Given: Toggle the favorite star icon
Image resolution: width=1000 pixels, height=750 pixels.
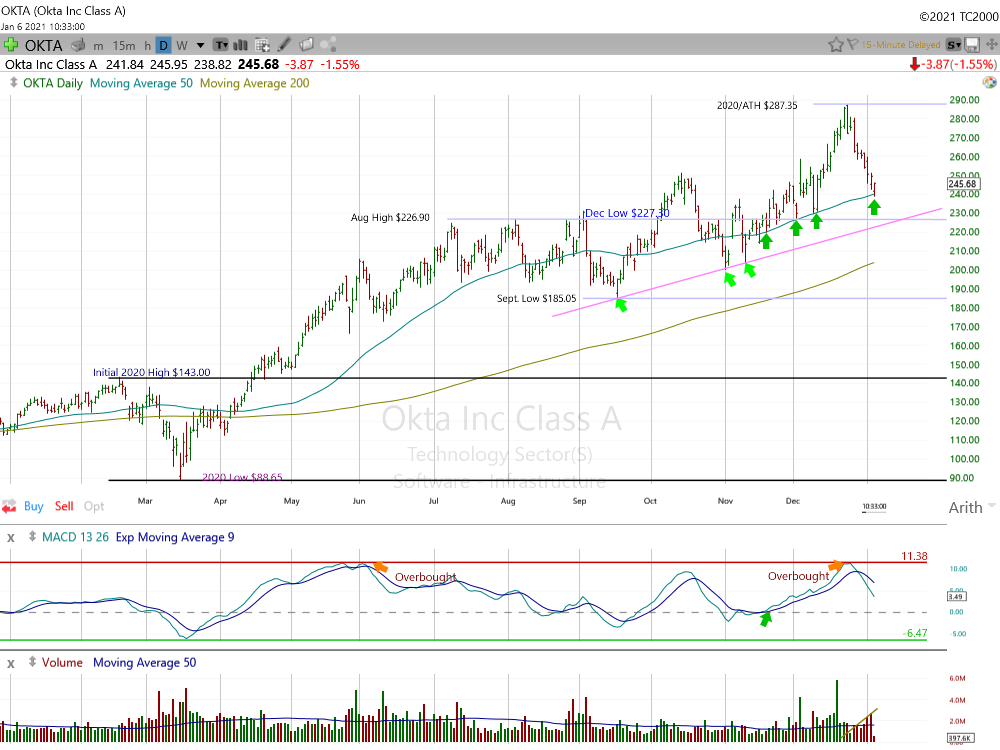Looking at the screenshot, I should [835, 45].
